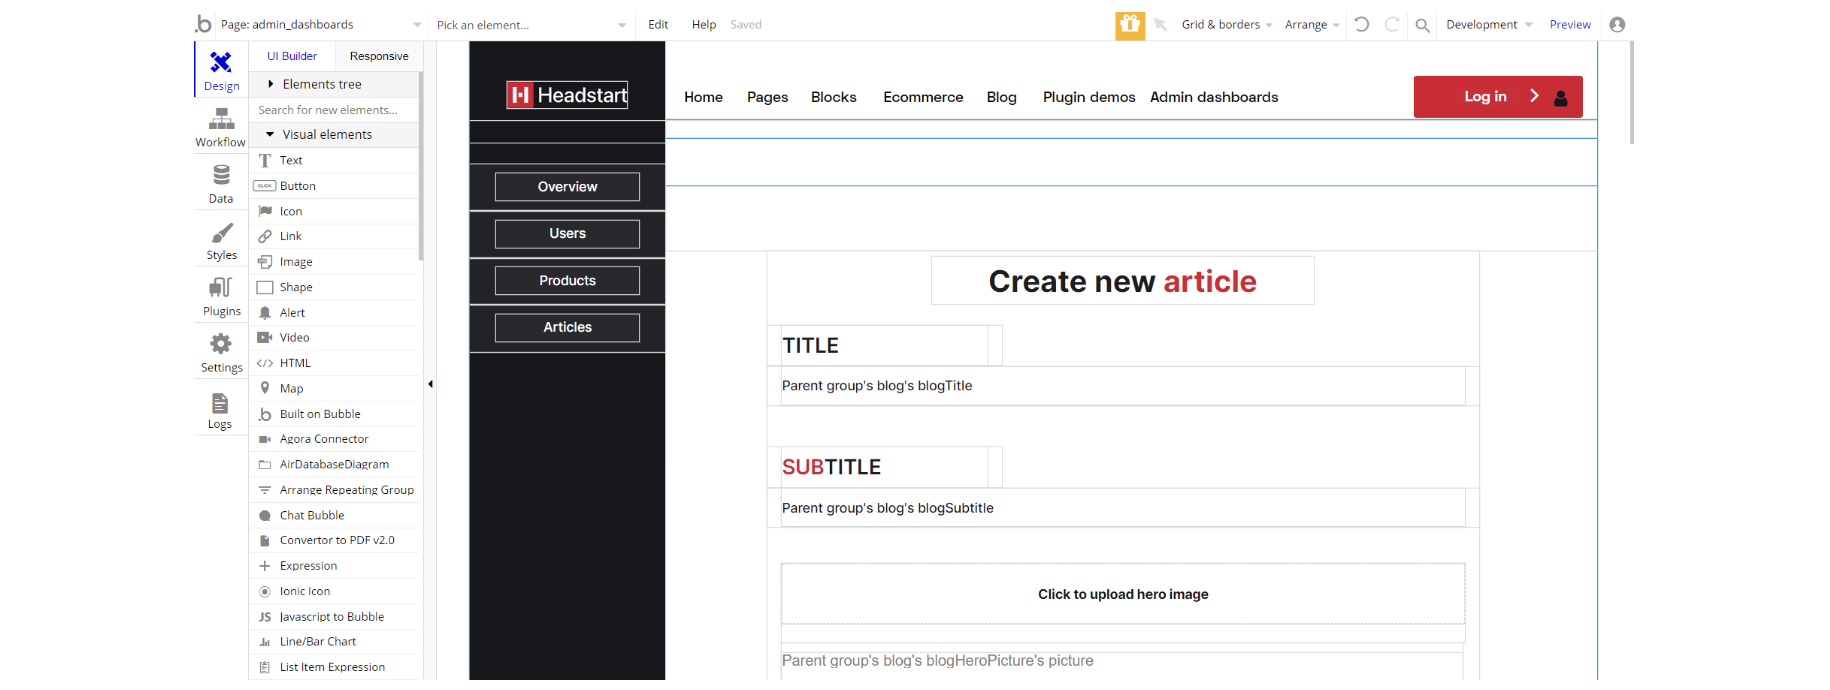Screen dimensions: 1830x690
Task: Select the Line/Bar Chart element
Action: click(x=335, y=642)
